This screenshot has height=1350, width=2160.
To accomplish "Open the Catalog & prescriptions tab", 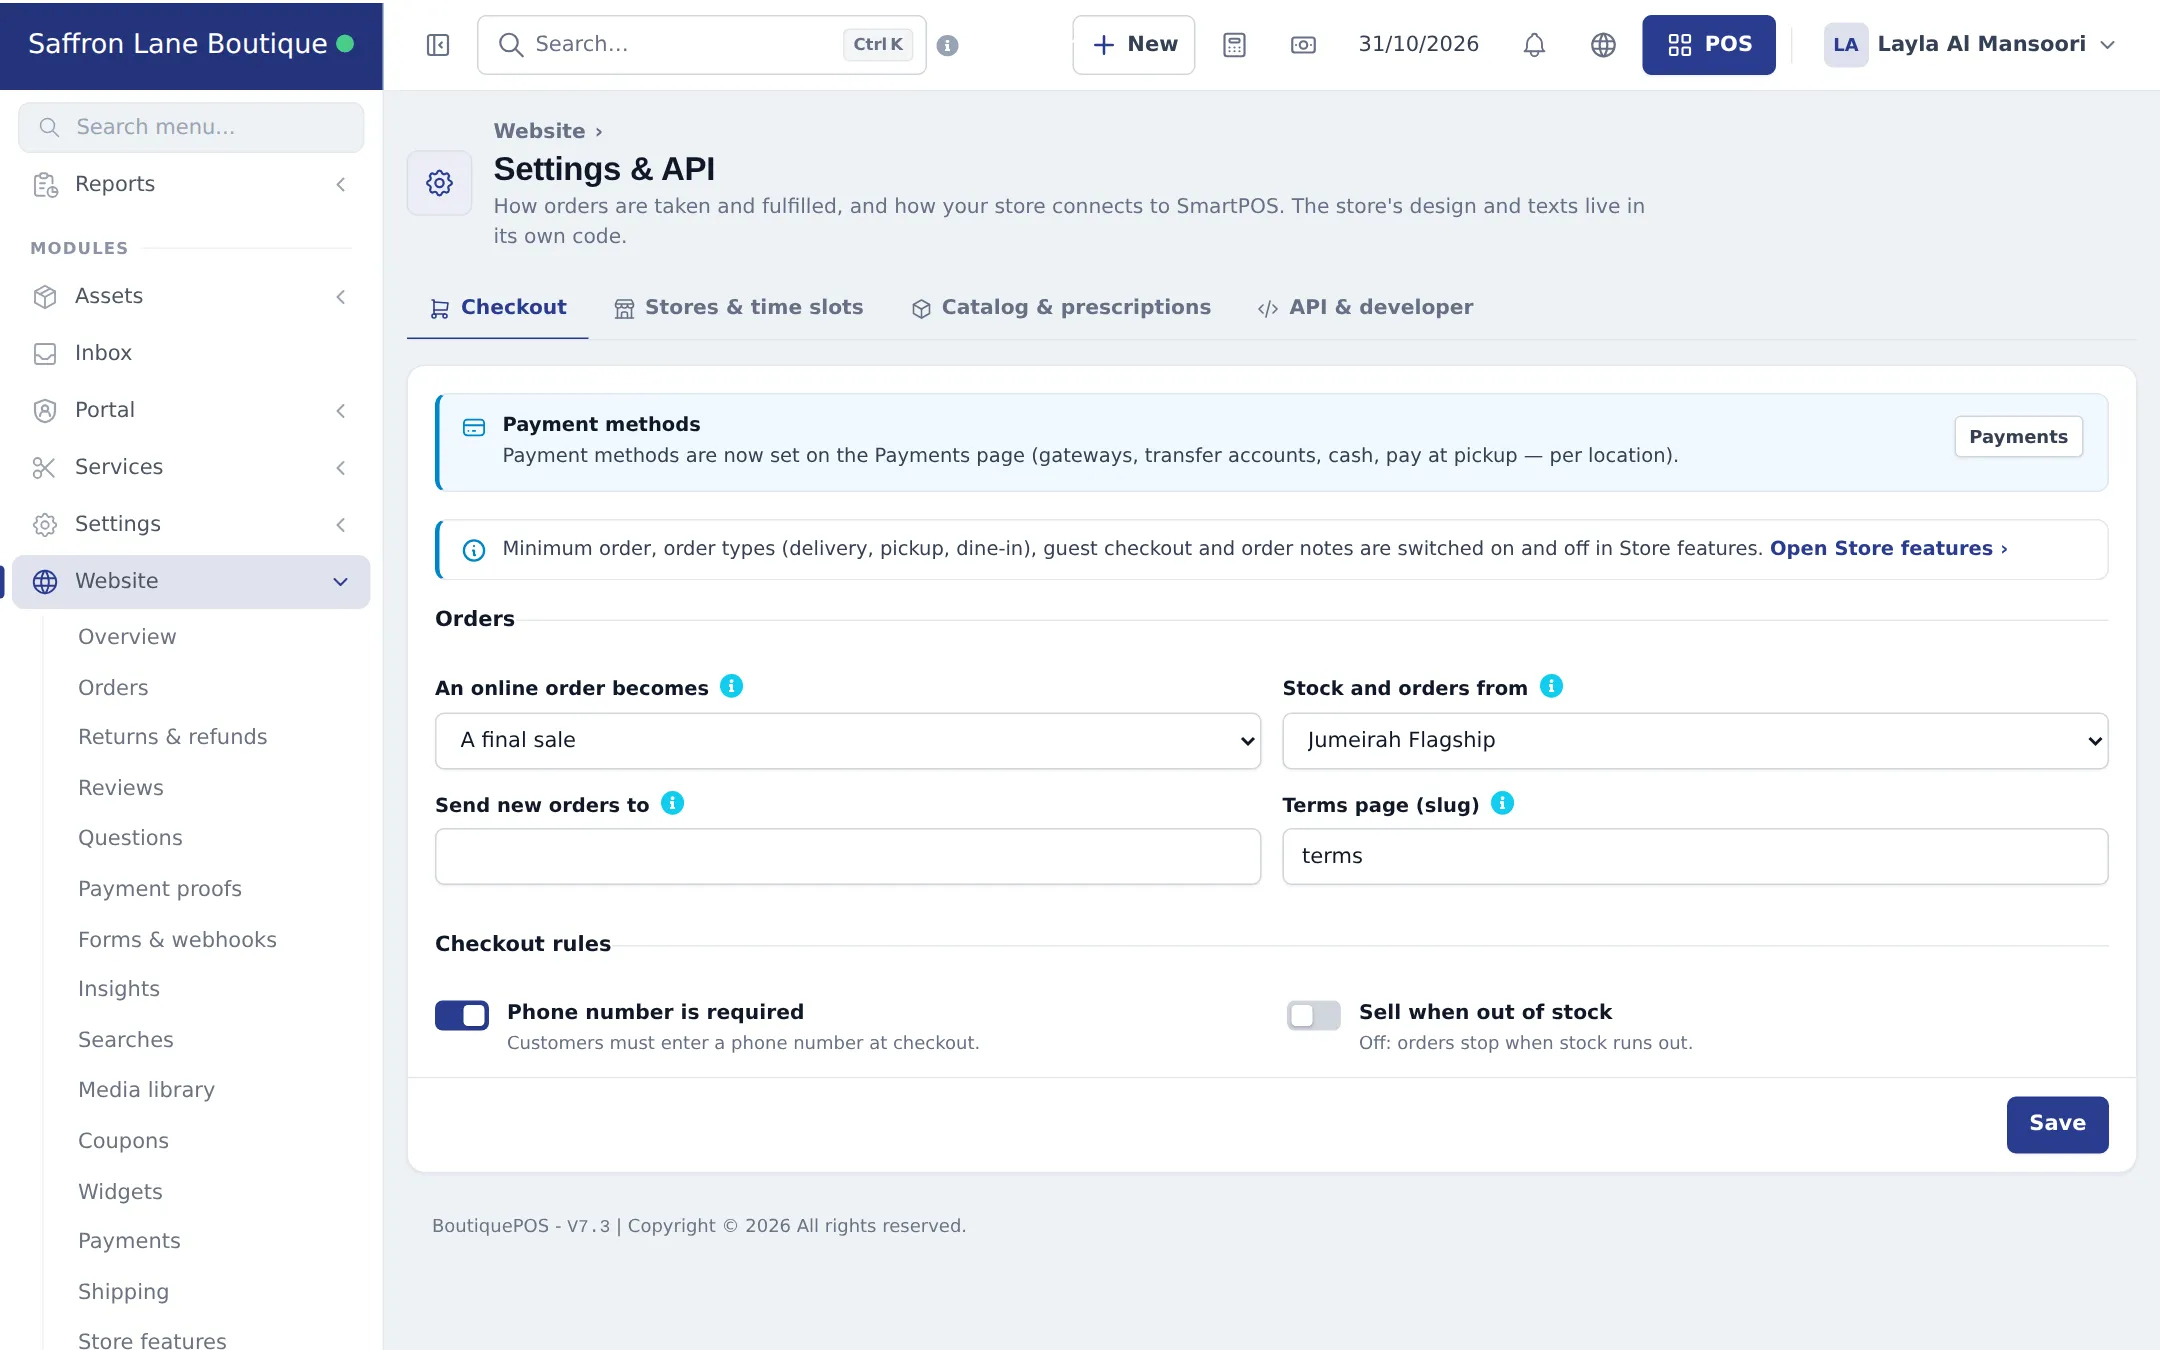I will tap(1061, 308).
